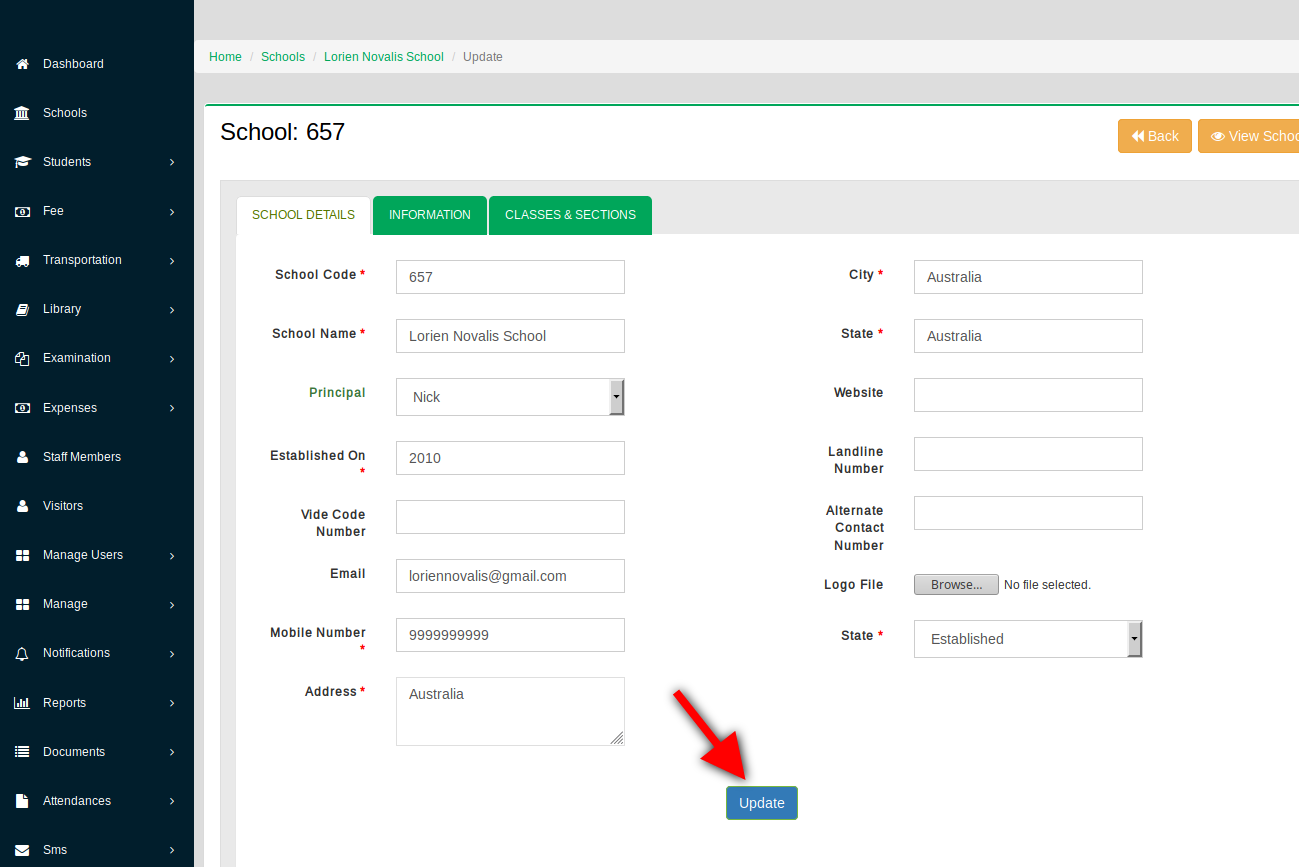Click the Vide Code Number input field
This screenshot has height=867, width=1299.
[510, 517]
